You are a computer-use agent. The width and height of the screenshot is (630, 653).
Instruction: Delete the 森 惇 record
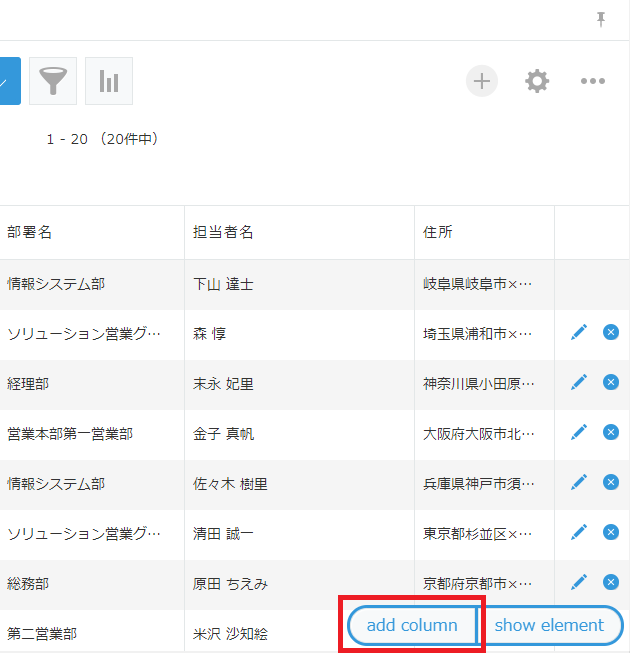point(611,332)
